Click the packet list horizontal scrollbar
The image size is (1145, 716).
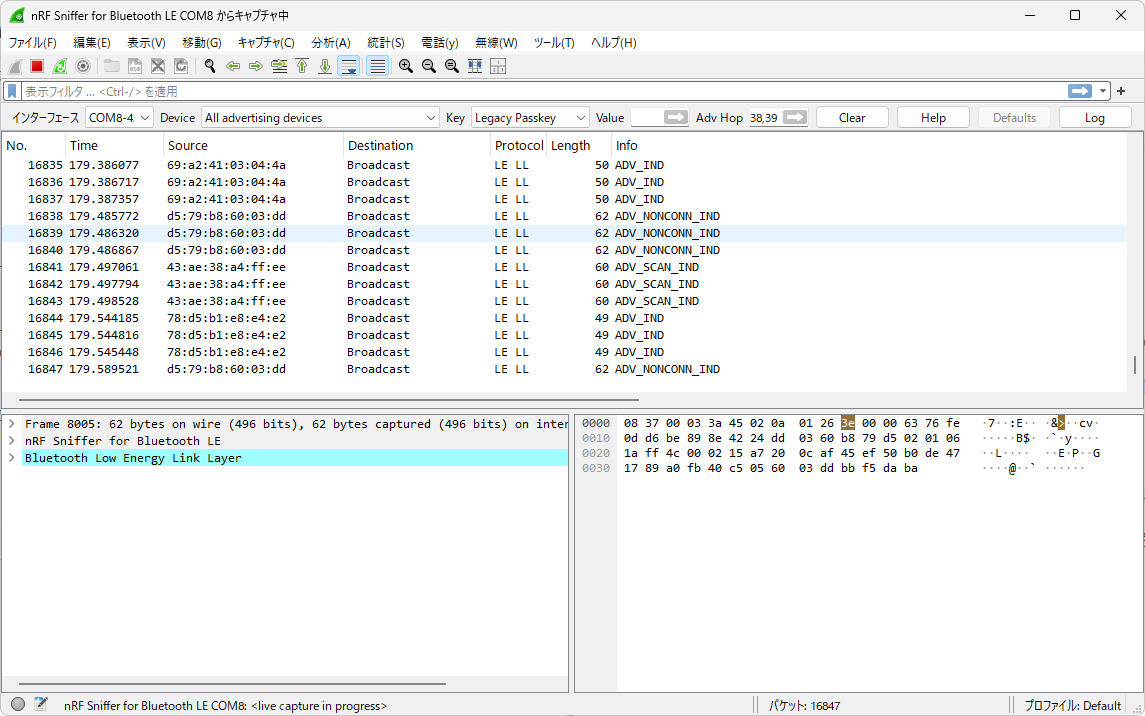click(329, 400)
